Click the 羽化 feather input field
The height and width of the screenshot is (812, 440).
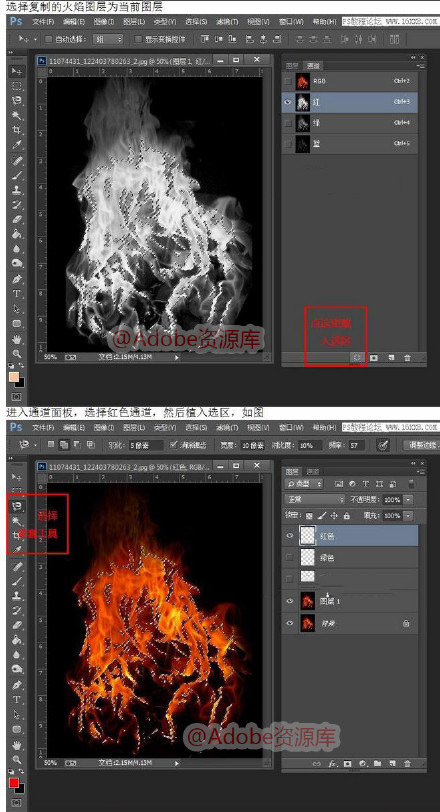[x=146, y=445]
